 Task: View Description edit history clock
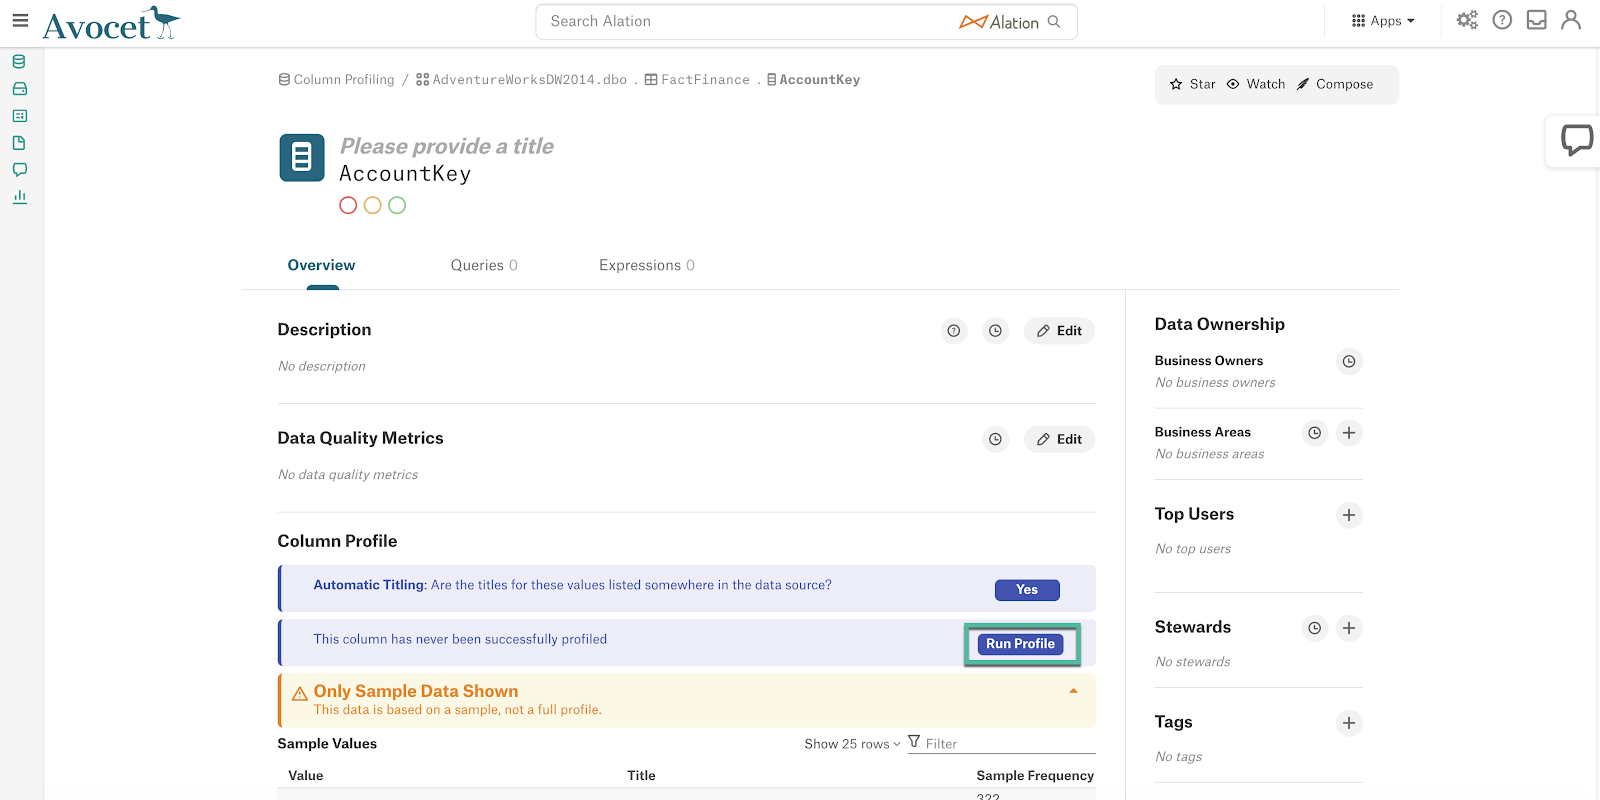995,331
